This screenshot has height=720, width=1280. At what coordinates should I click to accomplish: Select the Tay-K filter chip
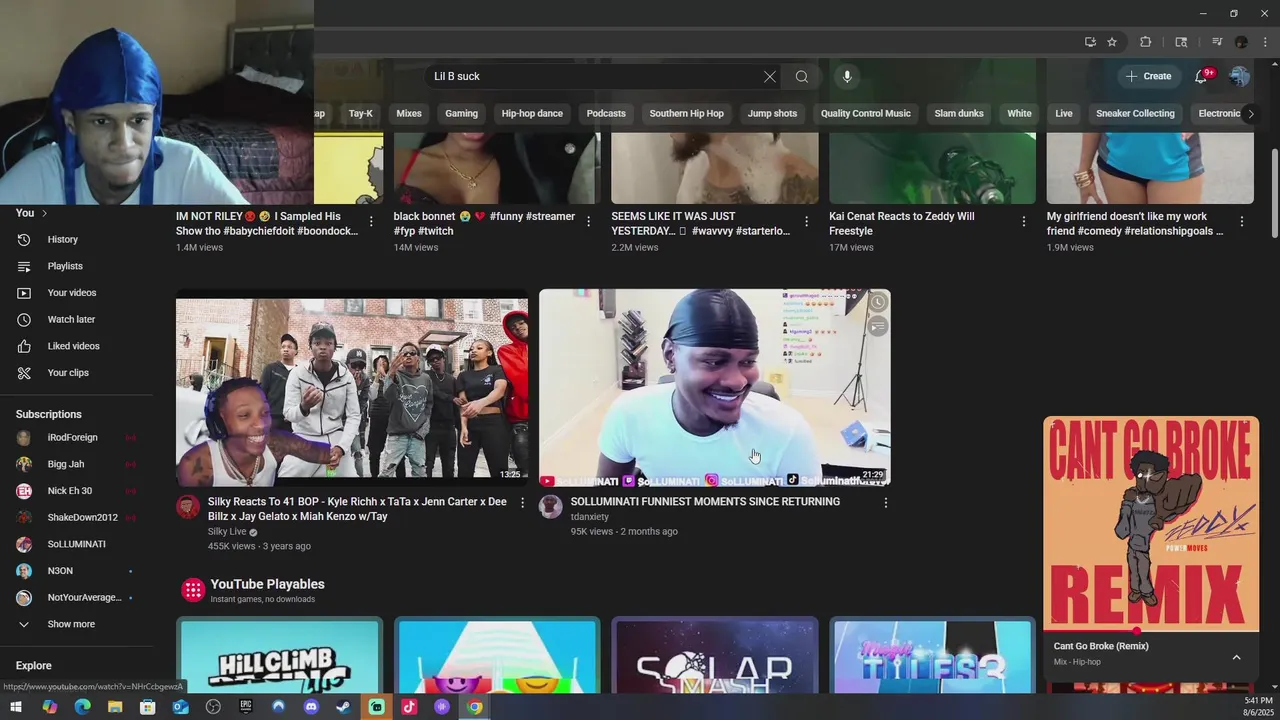[360, 113]
